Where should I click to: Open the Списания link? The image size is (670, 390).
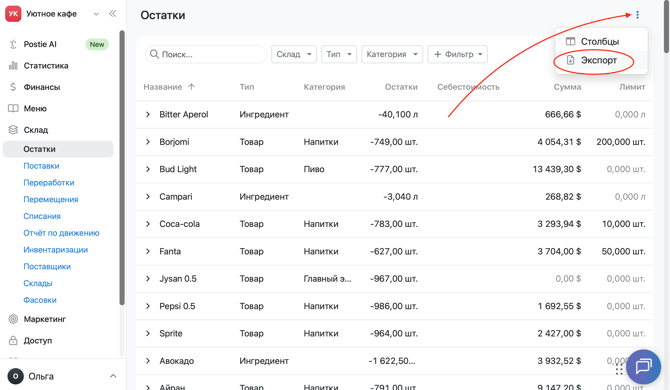42,216
